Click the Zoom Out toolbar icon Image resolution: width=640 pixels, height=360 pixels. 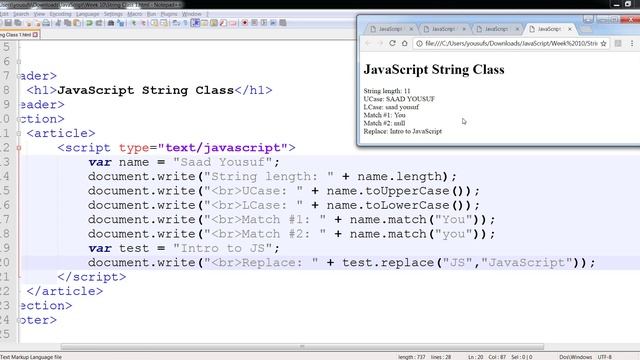point(143,23)
